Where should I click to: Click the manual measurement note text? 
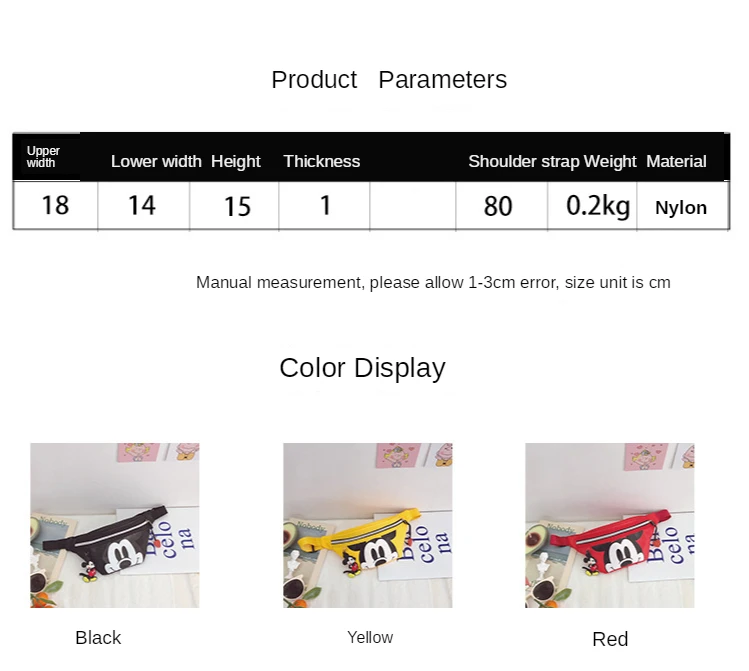[433, 282]
